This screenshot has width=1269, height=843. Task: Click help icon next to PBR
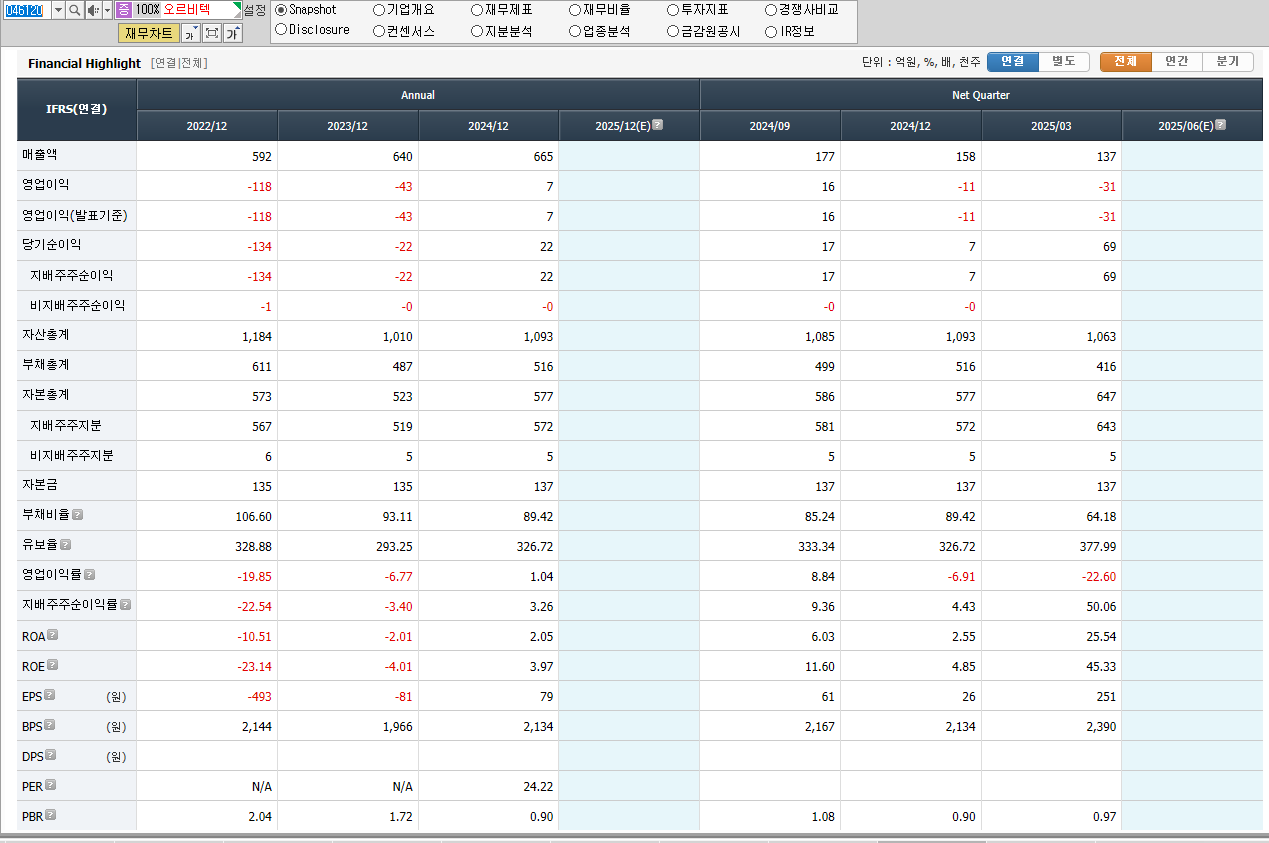50,815
